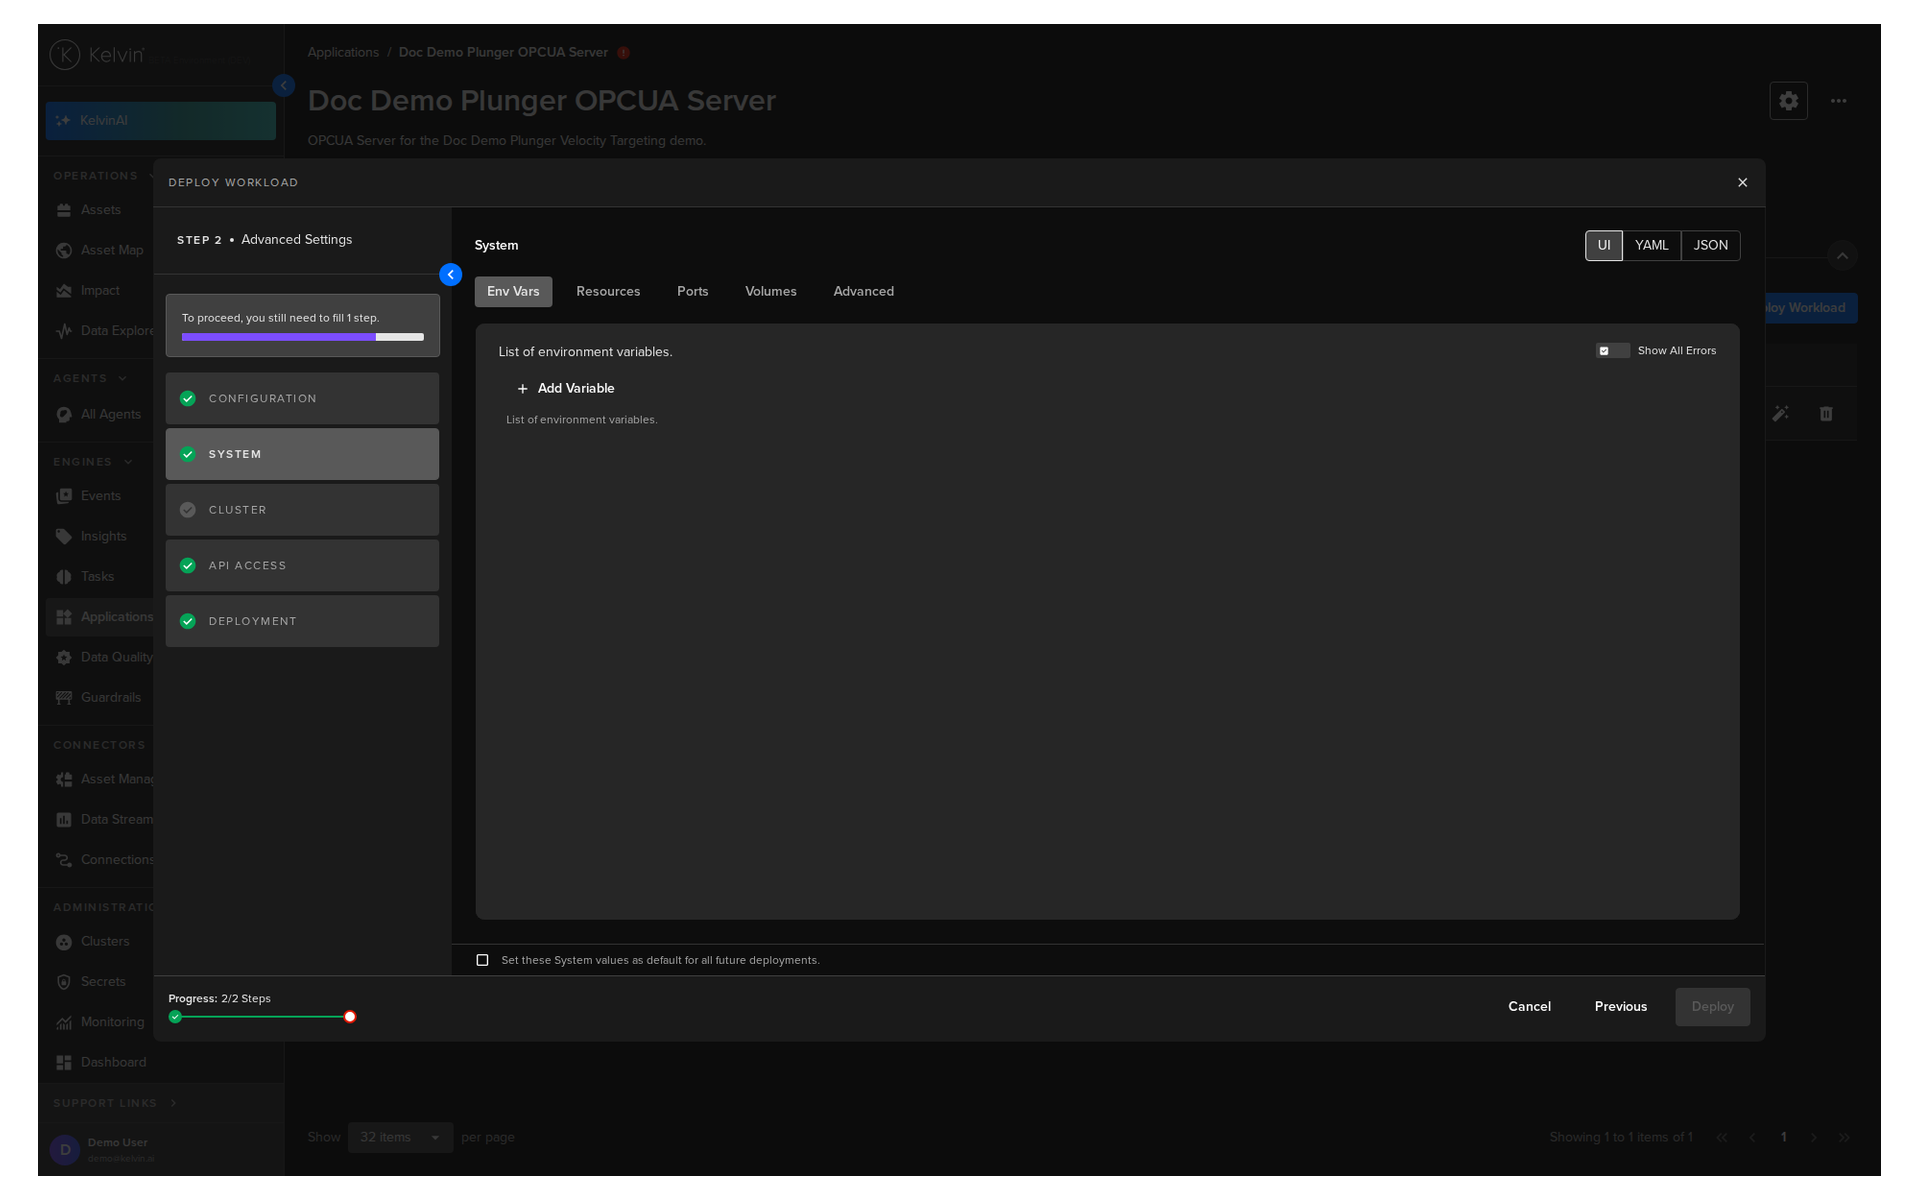Image resolution: width=1920 pixels, height=1200 pixels.
Task: Open Data Quality gear icon
Action: [x=64, y=658]
